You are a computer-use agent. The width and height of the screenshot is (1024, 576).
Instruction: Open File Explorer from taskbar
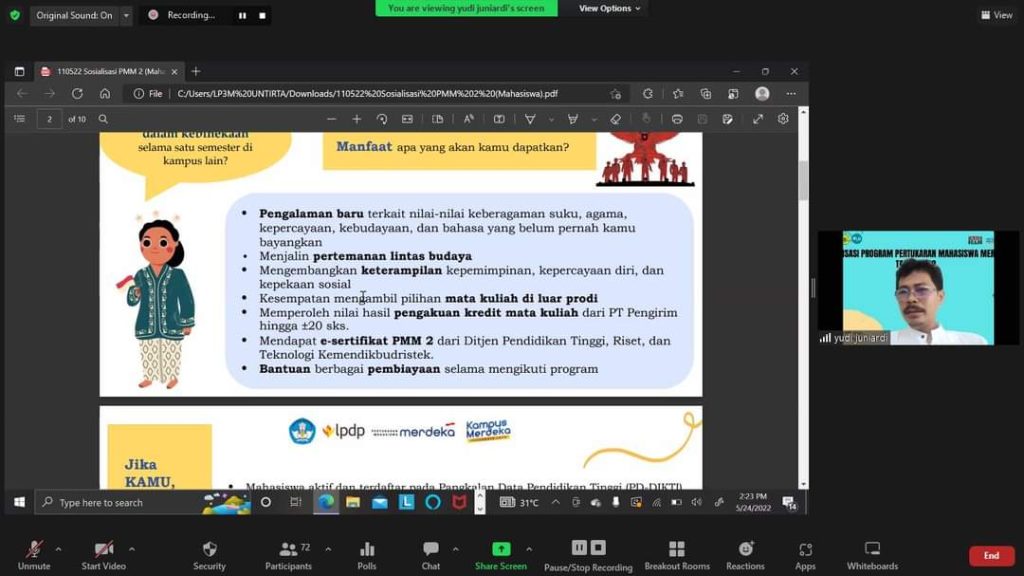[x=353, y=502]
